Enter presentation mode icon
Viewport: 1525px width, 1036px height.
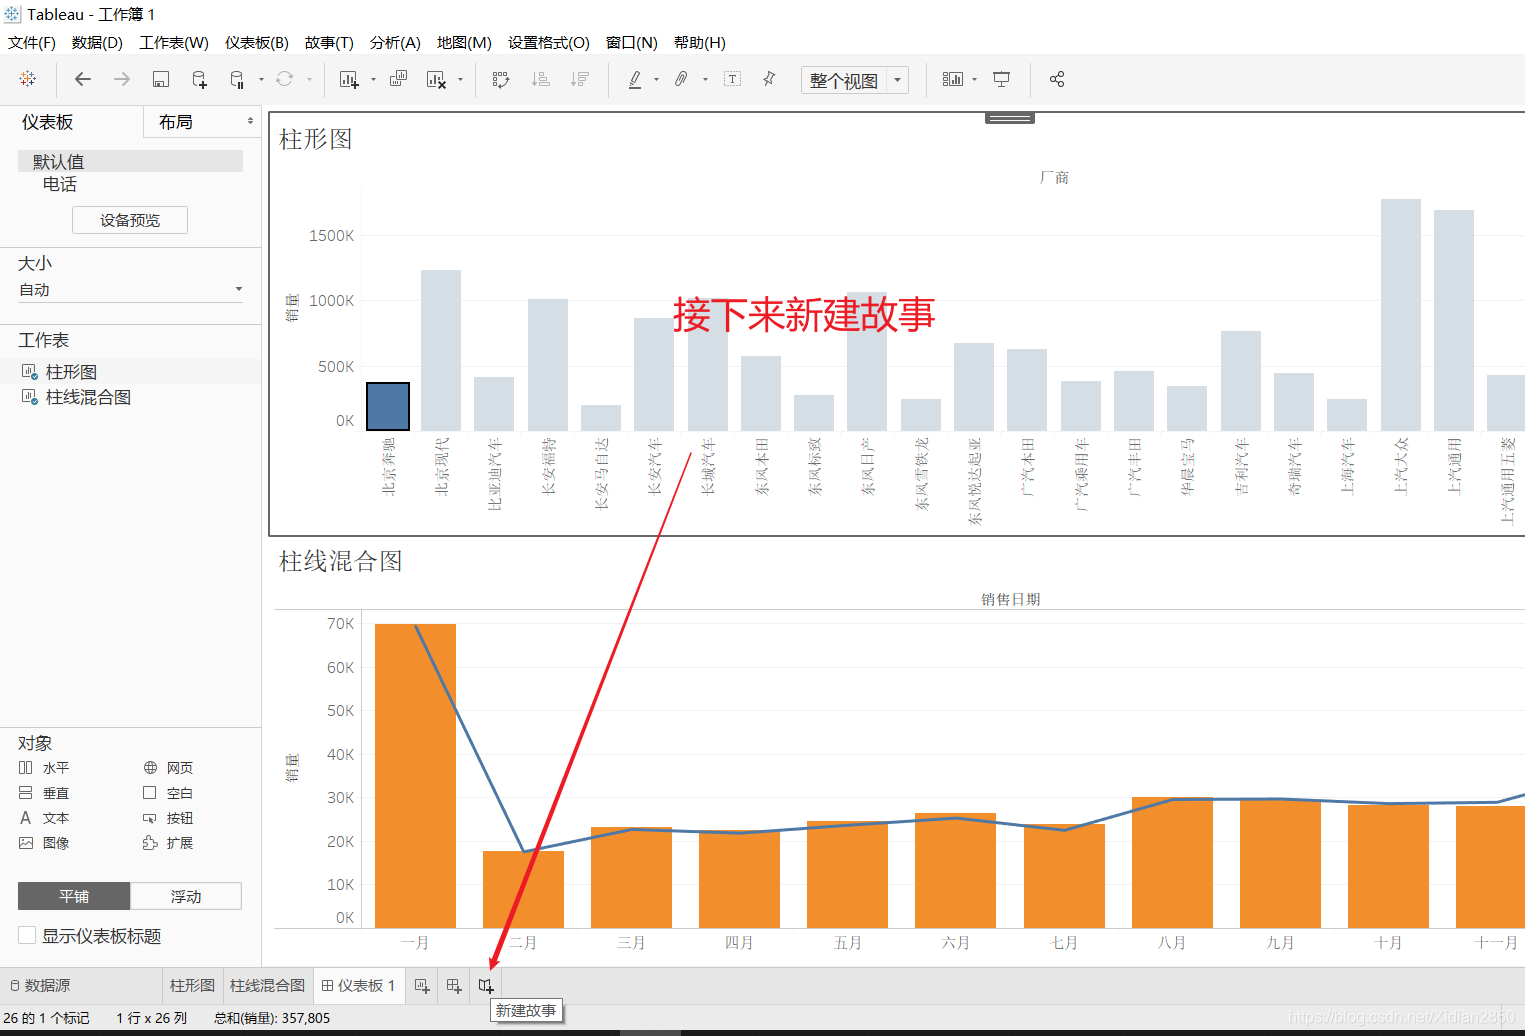pyautogui.click(x=1001, y=79)
